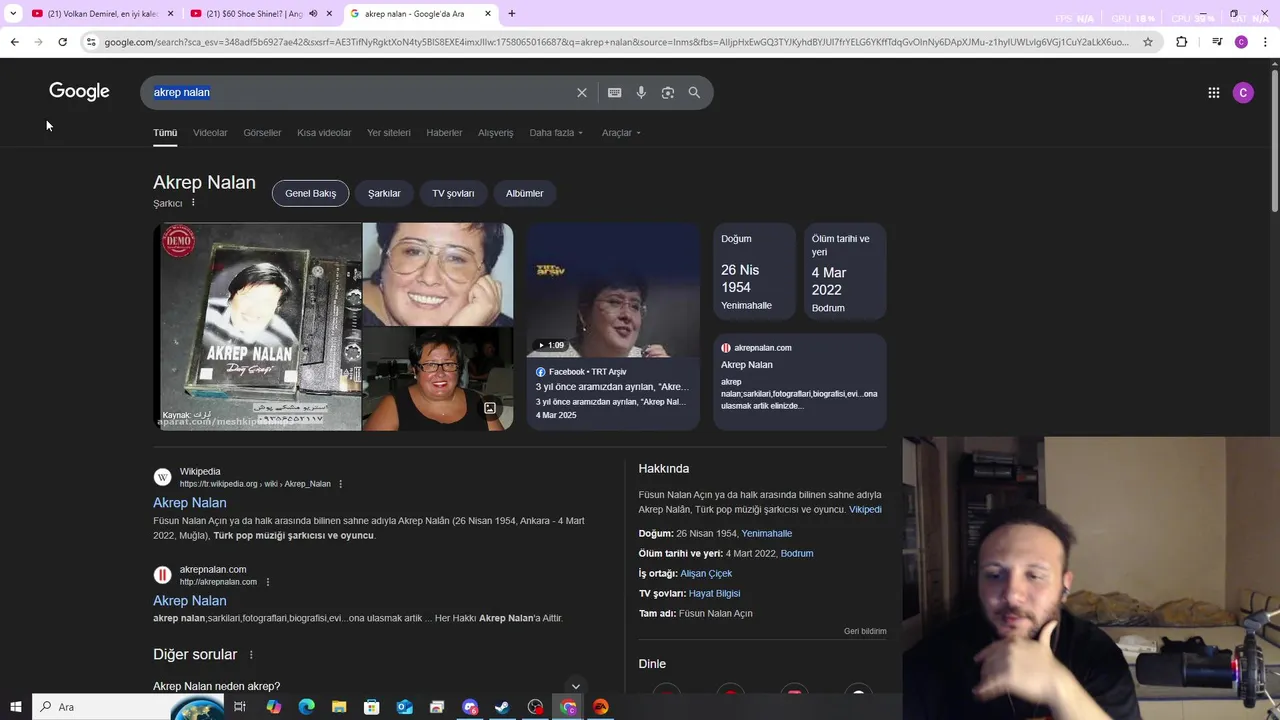
Task: Open the Bodrum death place link
Action: [x=797, y=554]
